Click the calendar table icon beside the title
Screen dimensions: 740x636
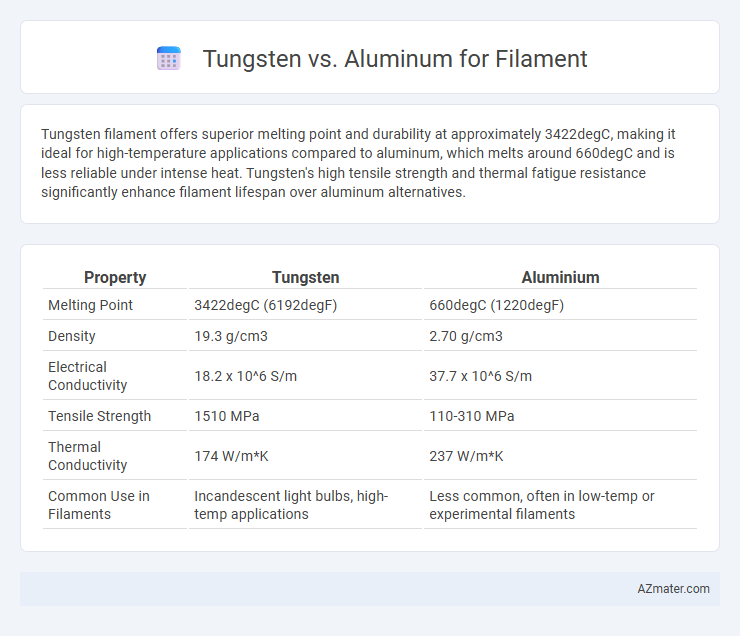(168, 59)
